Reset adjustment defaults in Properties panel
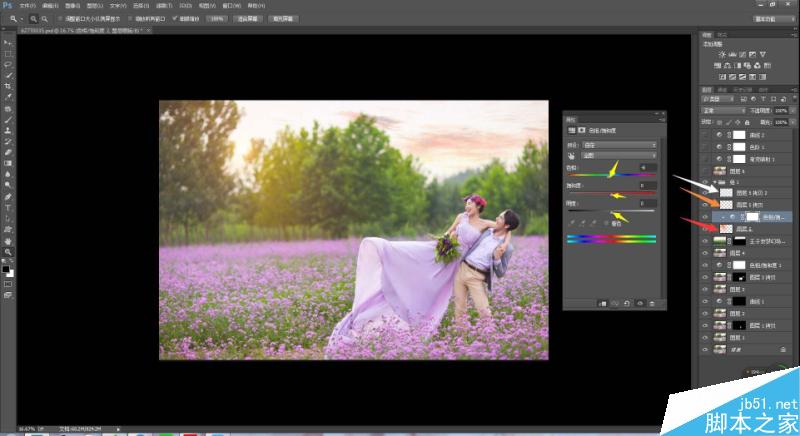Screen dimensions: 800x436 tap(627, 303)
